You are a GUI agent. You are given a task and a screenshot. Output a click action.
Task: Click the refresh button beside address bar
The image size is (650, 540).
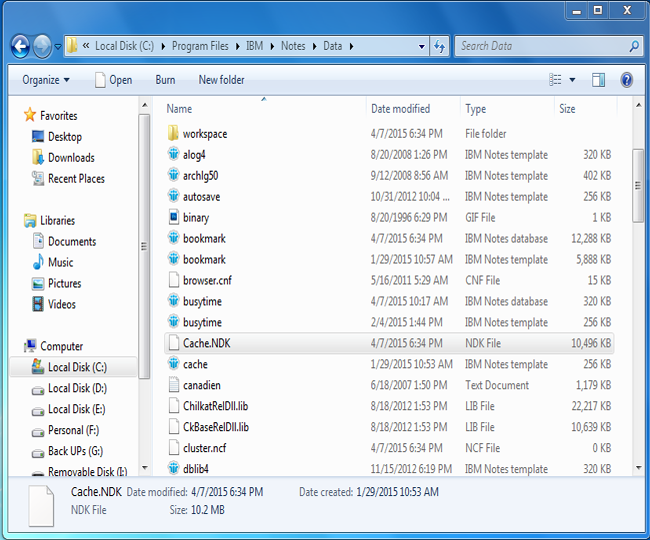439,46
